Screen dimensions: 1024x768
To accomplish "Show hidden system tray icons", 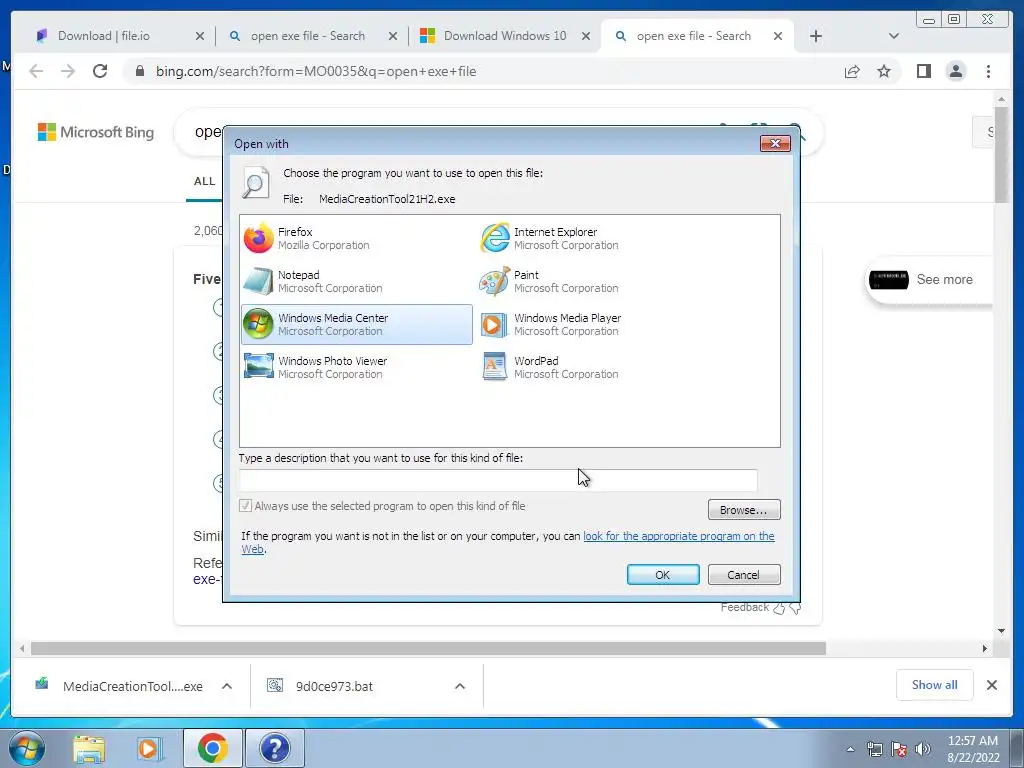I will pyautogui.click(x=850, y=749).
